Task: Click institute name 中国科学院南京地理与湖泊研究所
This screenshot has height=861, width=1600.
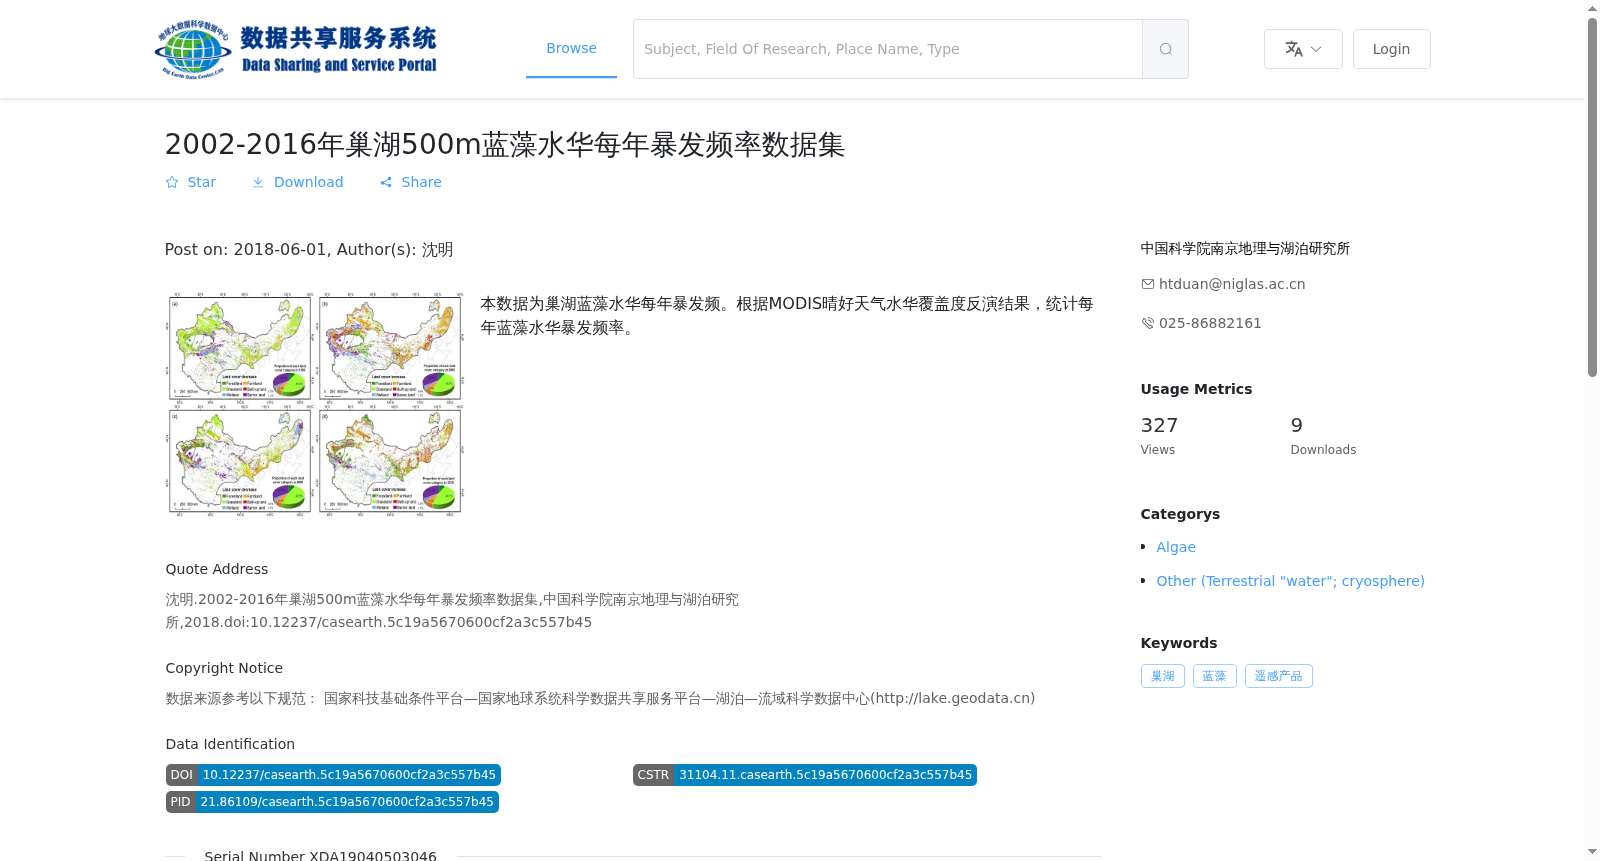Action: (1245, 248)
